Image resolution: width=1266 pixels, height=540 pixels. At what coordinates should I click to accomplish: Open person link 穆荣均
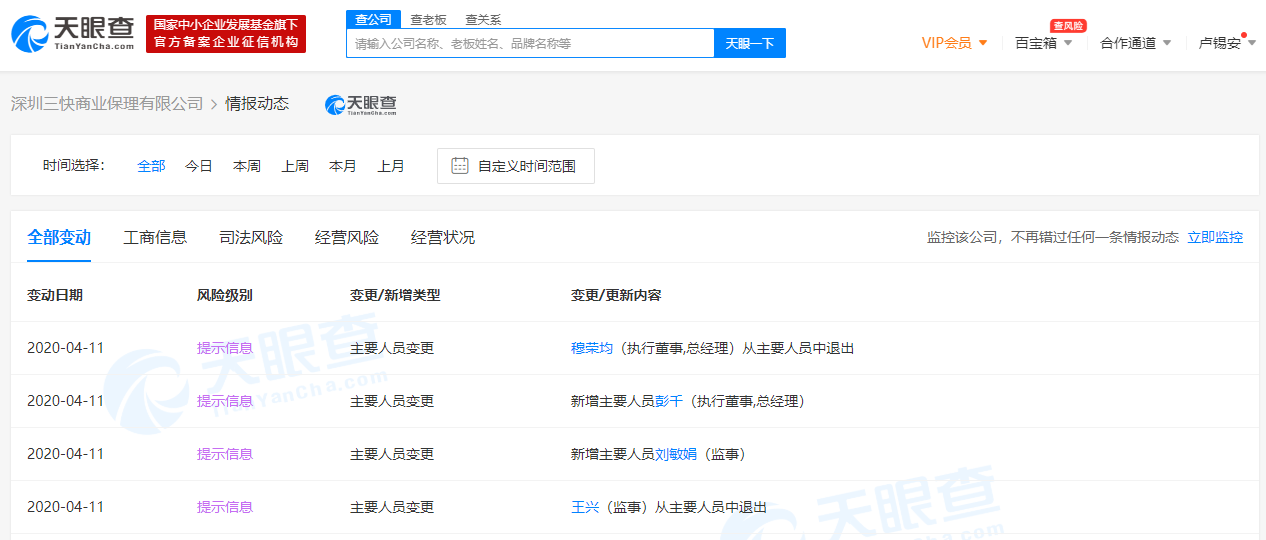pyautogui.click(x=591, y=348)
